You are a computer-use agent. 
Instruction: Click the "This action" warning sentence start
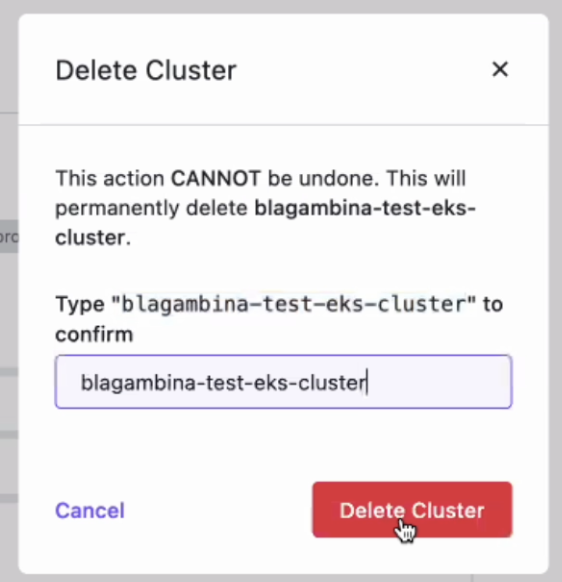(x=110, y=179)
